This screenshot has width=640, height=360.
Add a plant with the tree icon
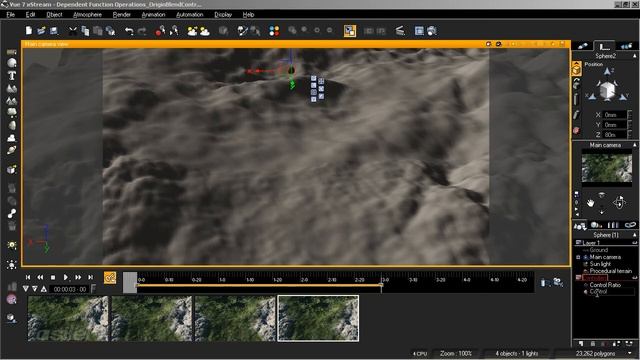click(12, 112)
